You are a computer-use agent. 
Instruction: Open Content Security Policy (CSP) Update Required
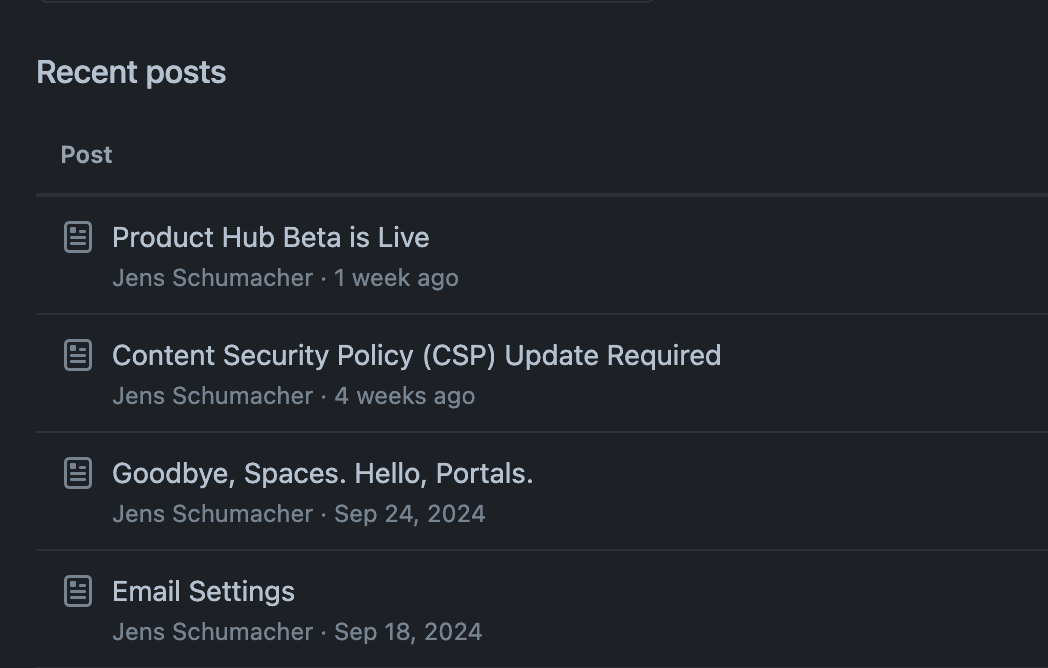click(x=416, y=355)
